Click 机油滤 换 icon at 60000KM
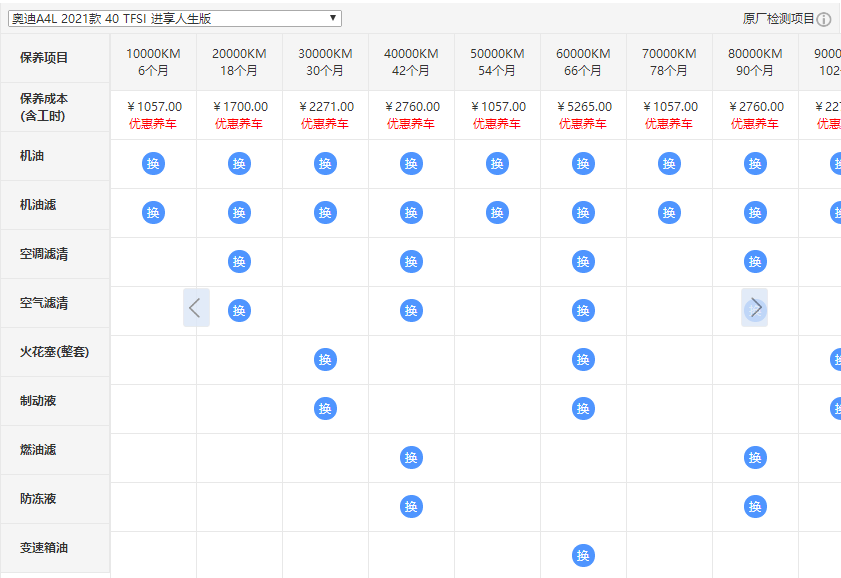The image size is (841, 578). pos(583,213)
